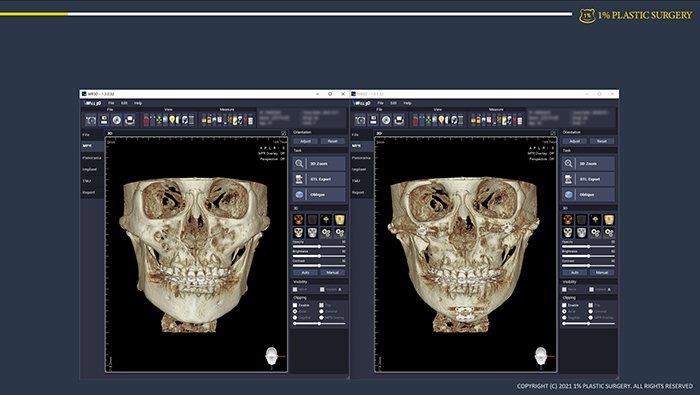Click the Manual button in right window
Image resolution: width=700 pixels, height=395 pixels.
tap(602, 272)
